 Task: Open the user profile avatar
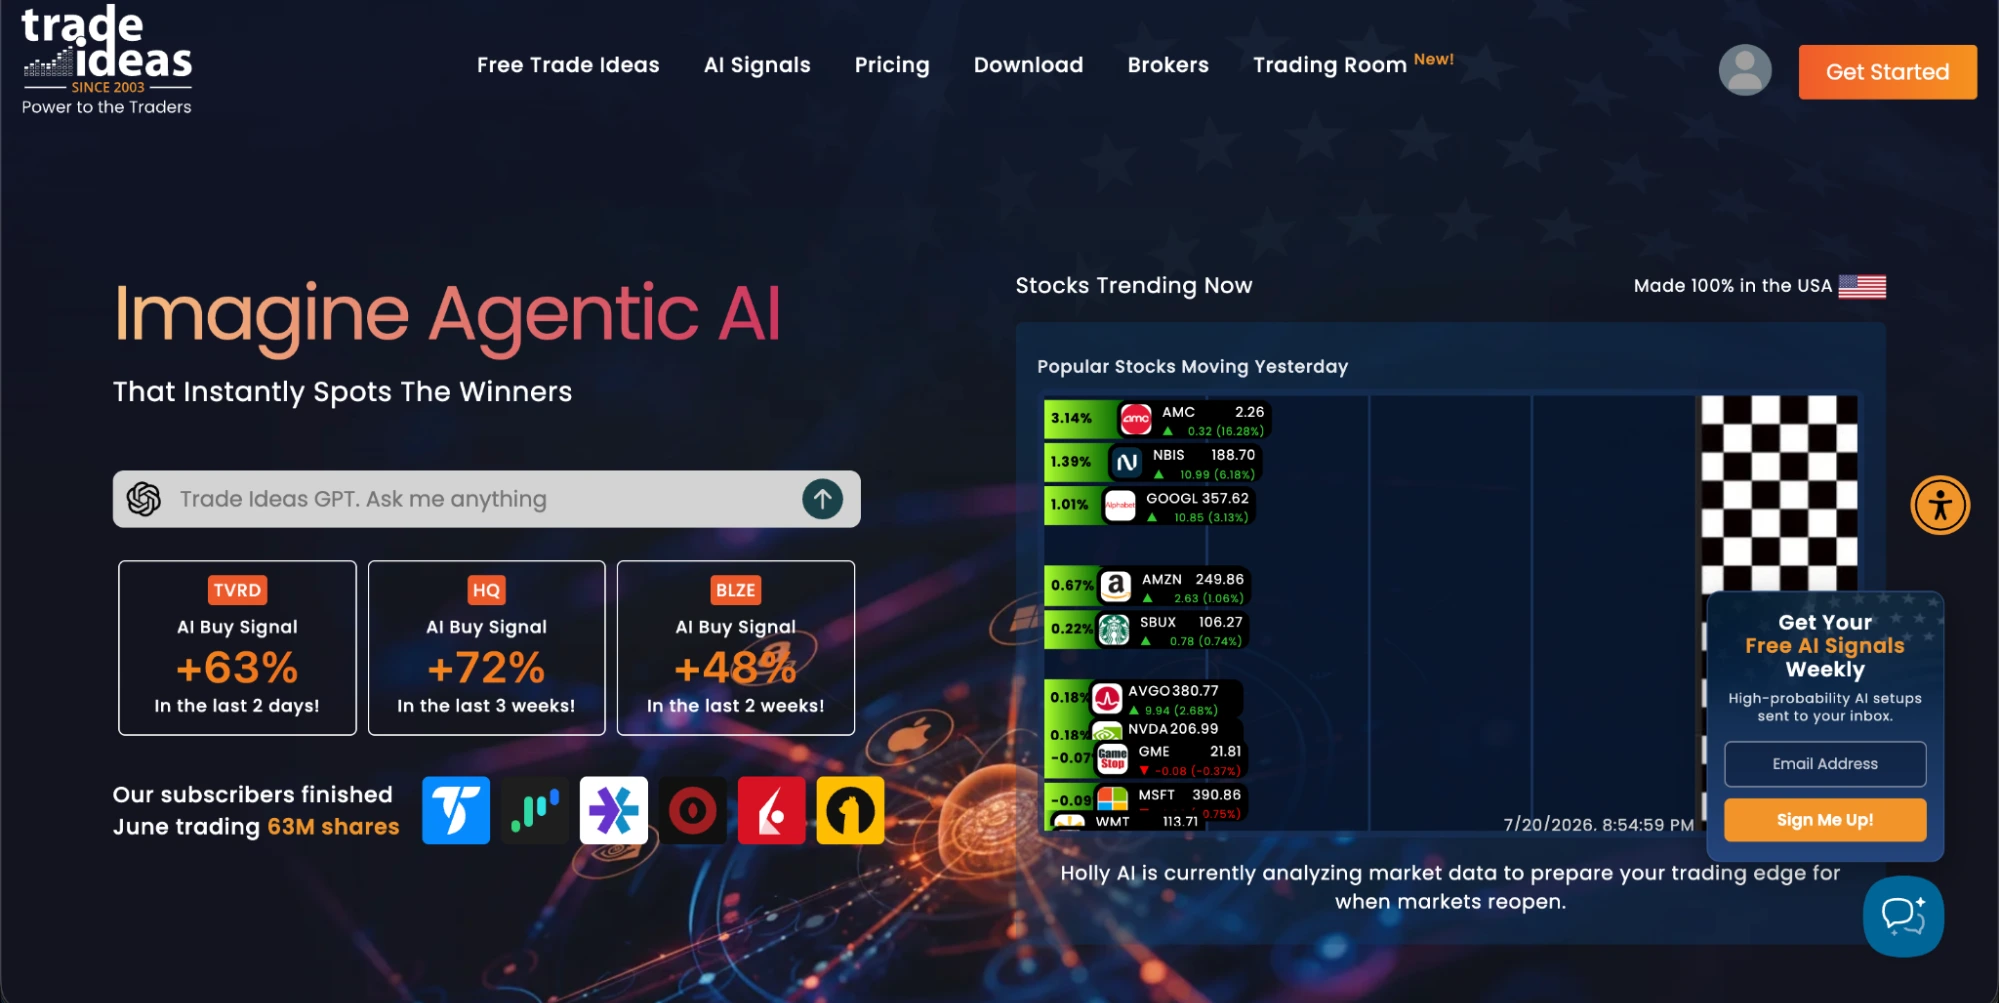pyautogui.click(x=1745, y=71)
